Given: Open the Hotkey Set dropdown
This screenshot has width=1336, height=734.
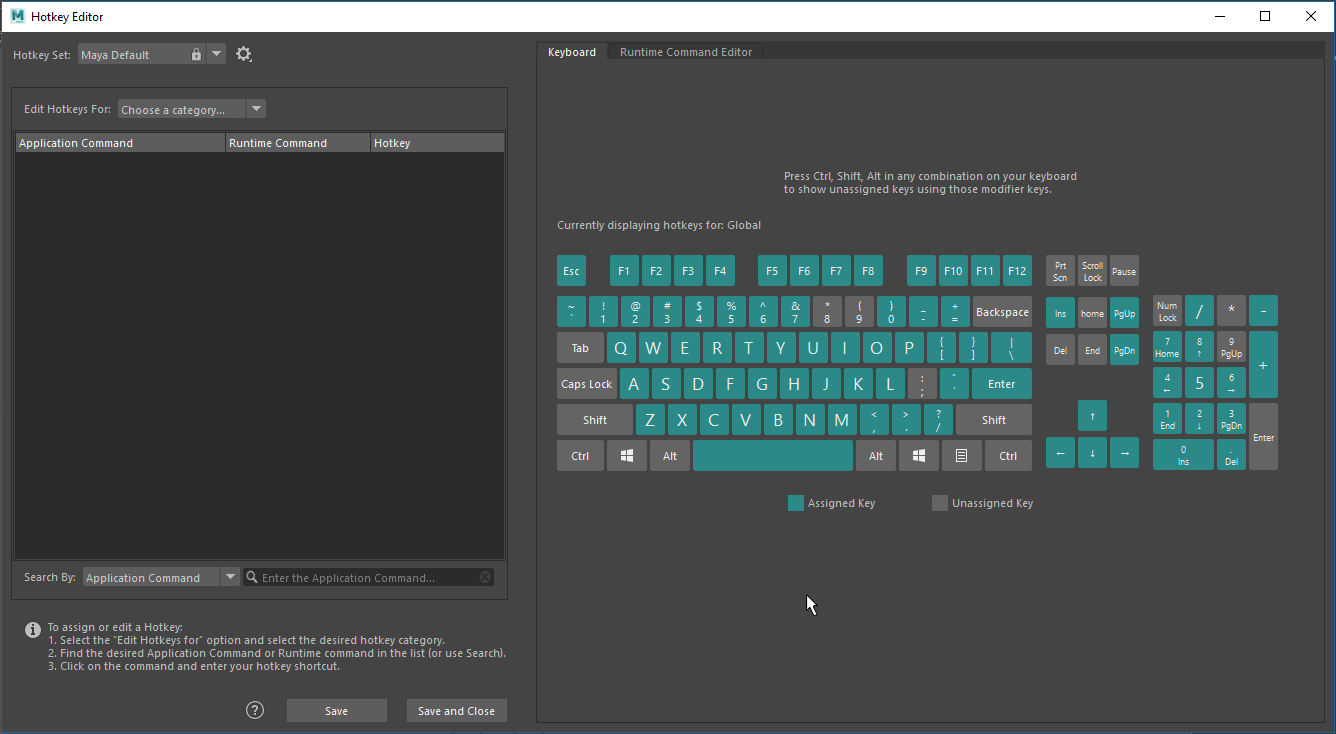Looking at the screenshot, I should [217, 55].
